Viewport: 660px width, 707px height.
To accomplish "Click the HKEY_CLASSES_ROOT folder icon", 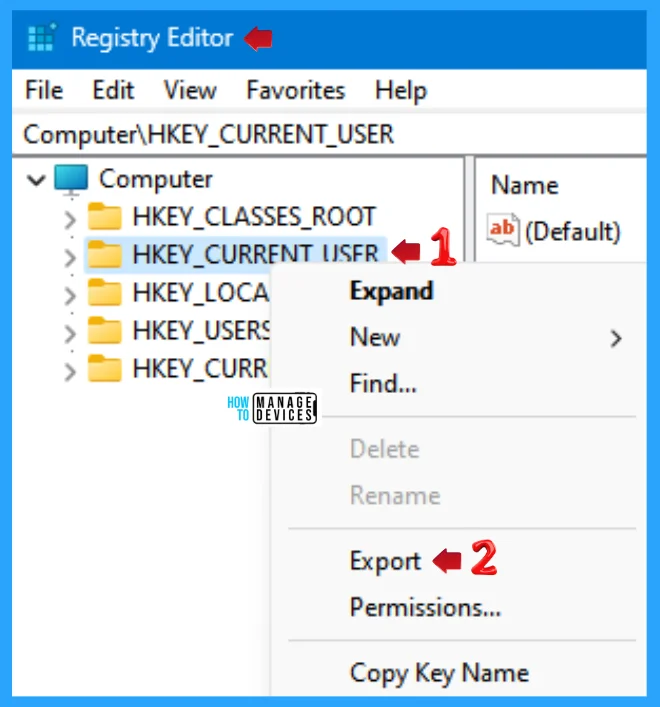I will [x=104, y=217].
